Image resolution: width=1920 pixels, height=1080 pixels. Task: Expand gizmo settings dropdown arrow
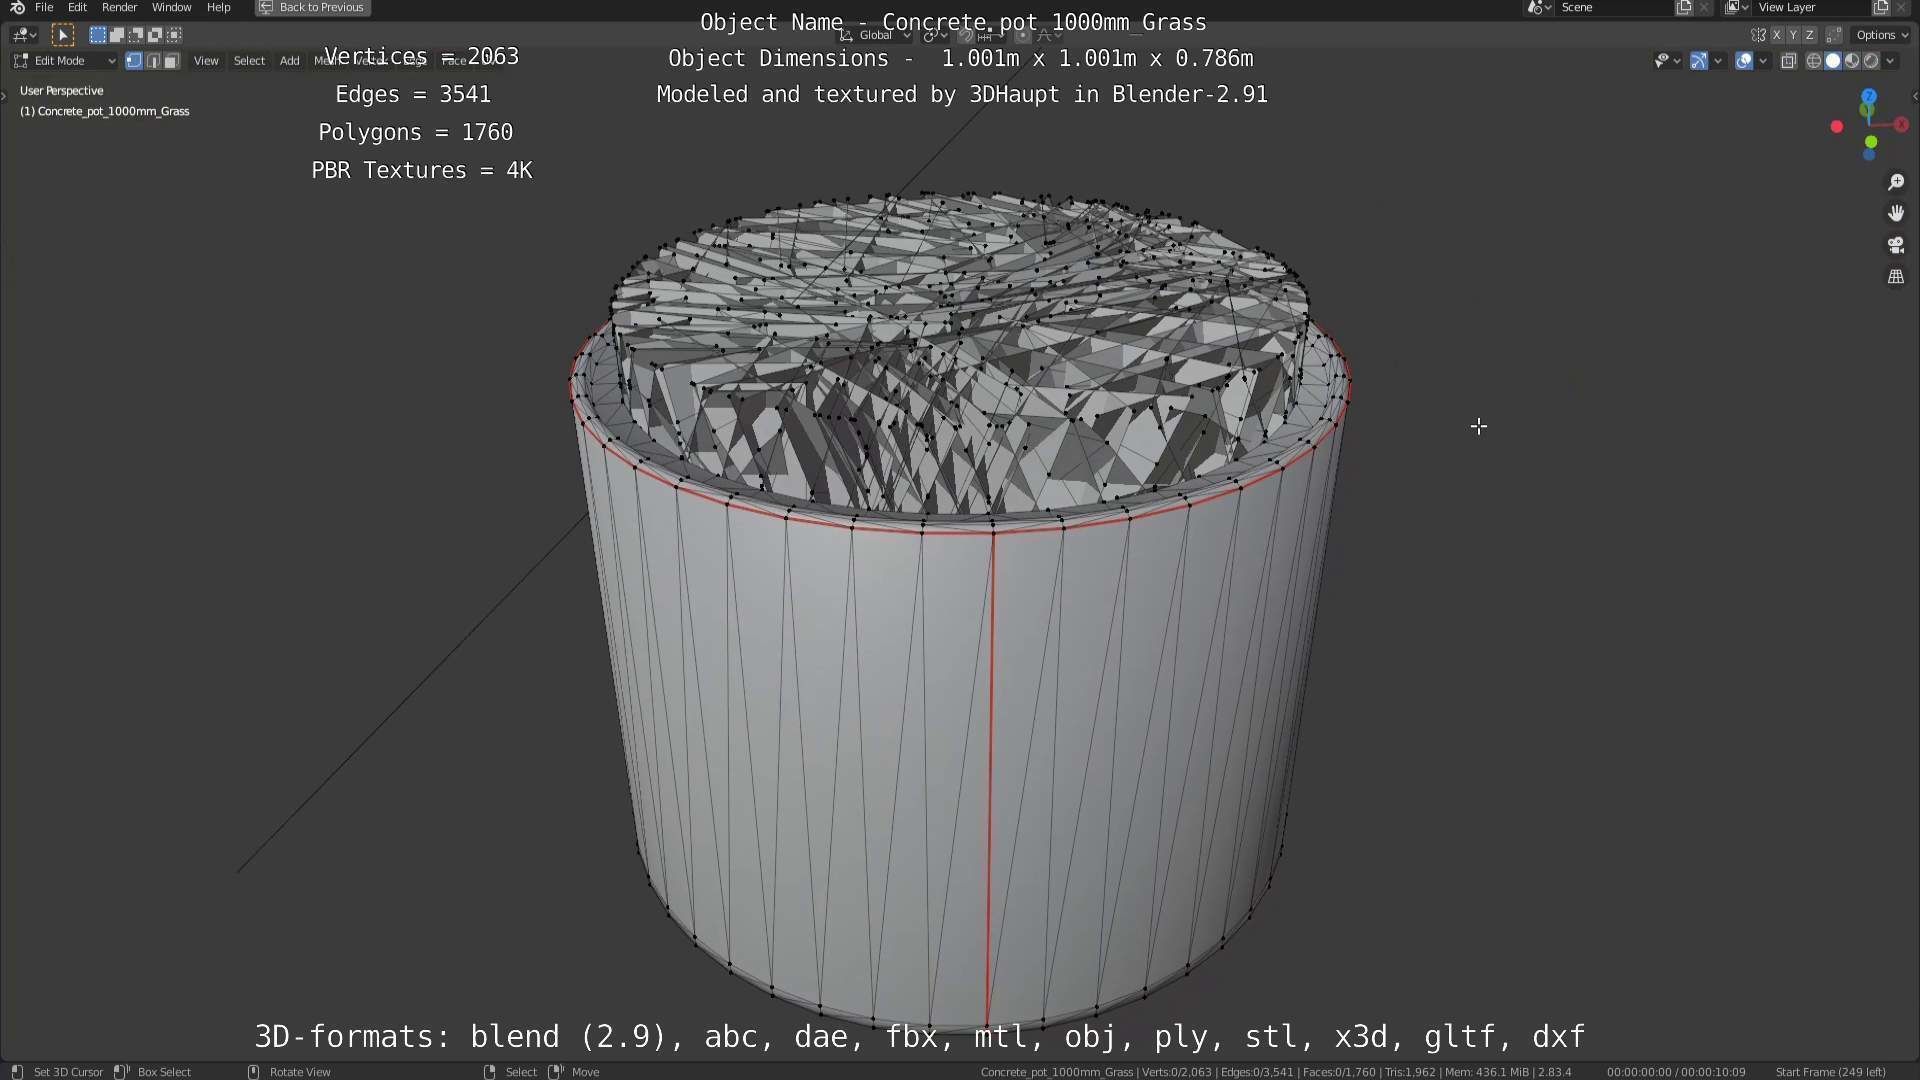click(x=1718, y=61)
